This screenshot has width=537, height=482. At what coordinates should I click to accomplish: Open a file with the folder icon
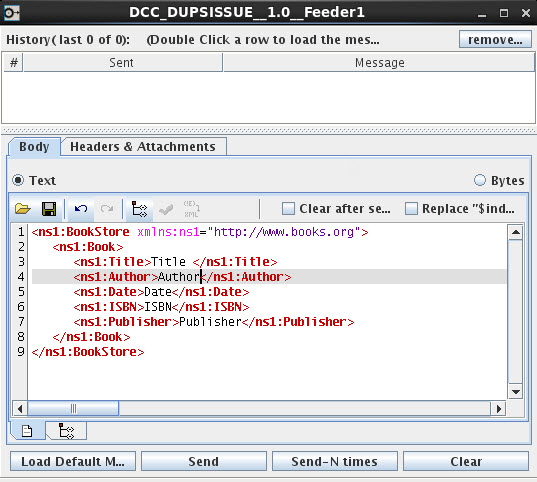coord(23,209)
